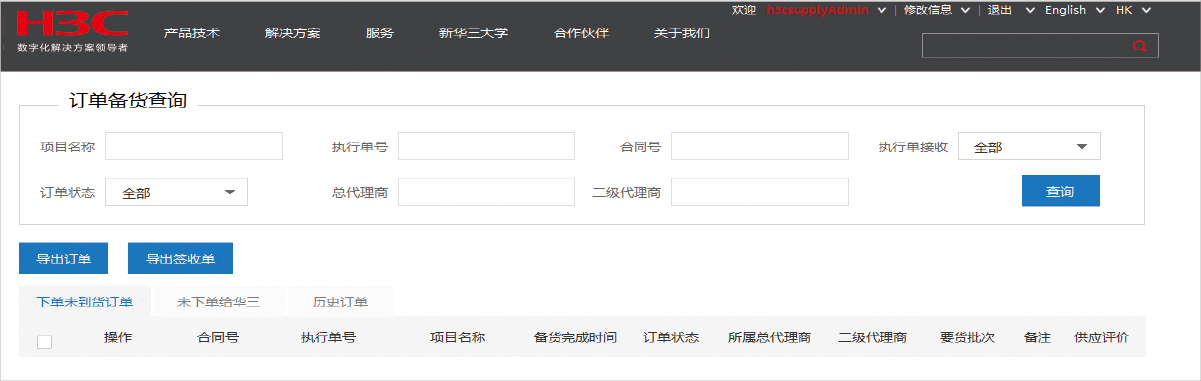The image size is (1201, 381).
Task: Click 导出签收单 button
Action: coord(180,258)
